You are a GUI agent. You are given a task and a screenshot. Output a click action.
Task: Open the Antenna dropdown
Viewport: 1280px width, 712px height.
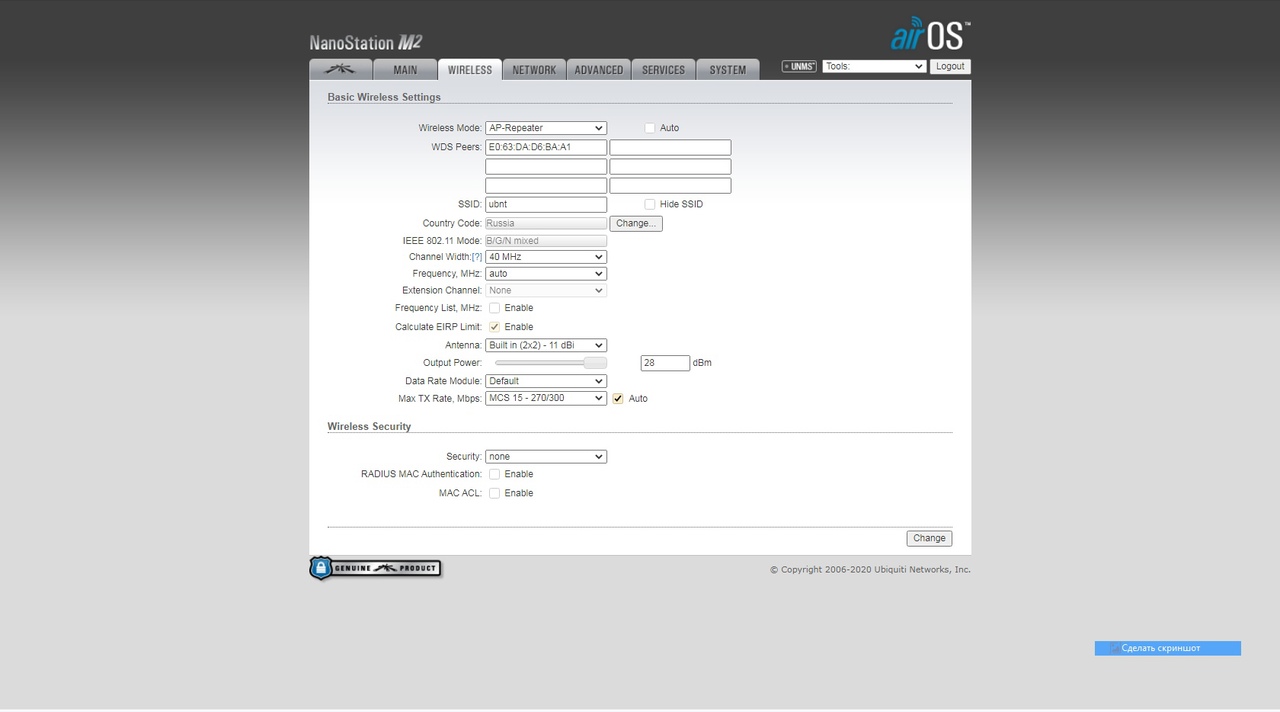coord(546,345)
